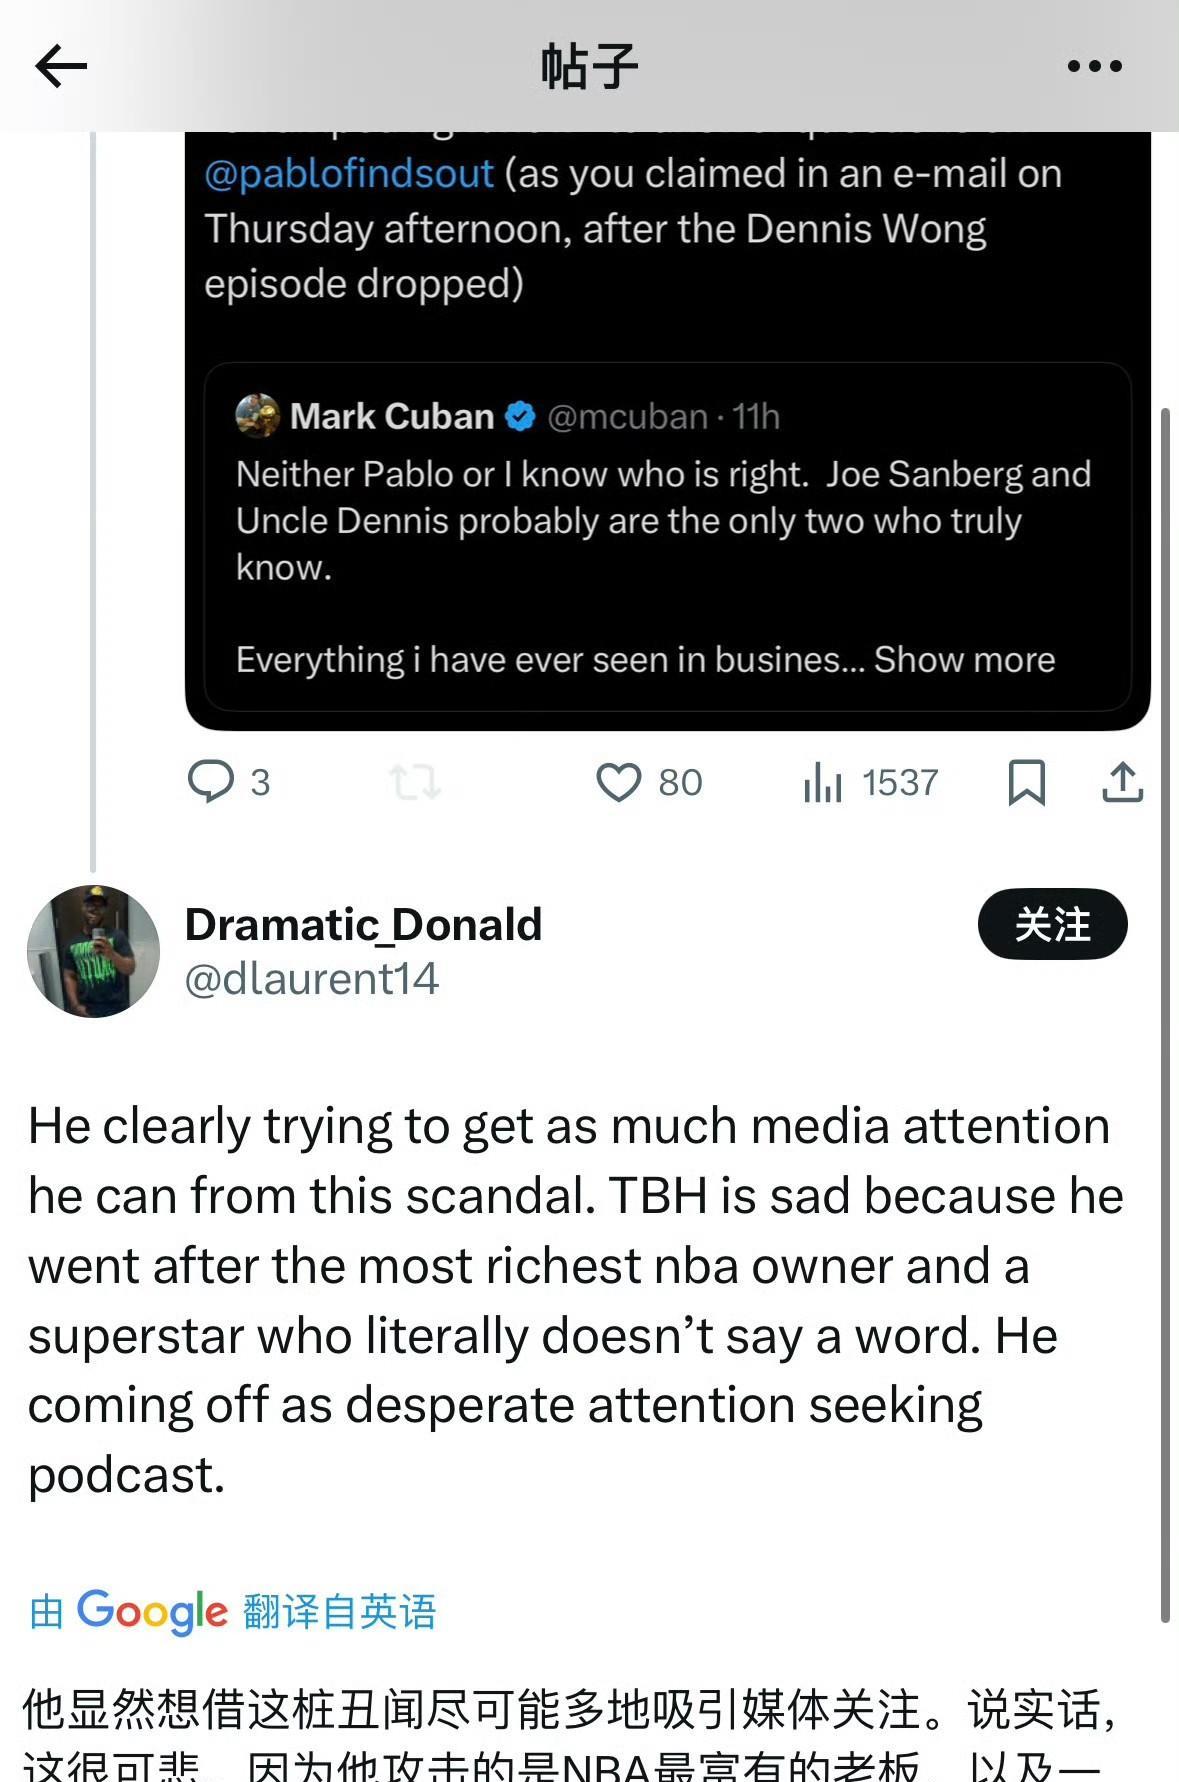Open the three-dot more options menu
The image size is (1179, 1782).
[x=1094, y=67]
